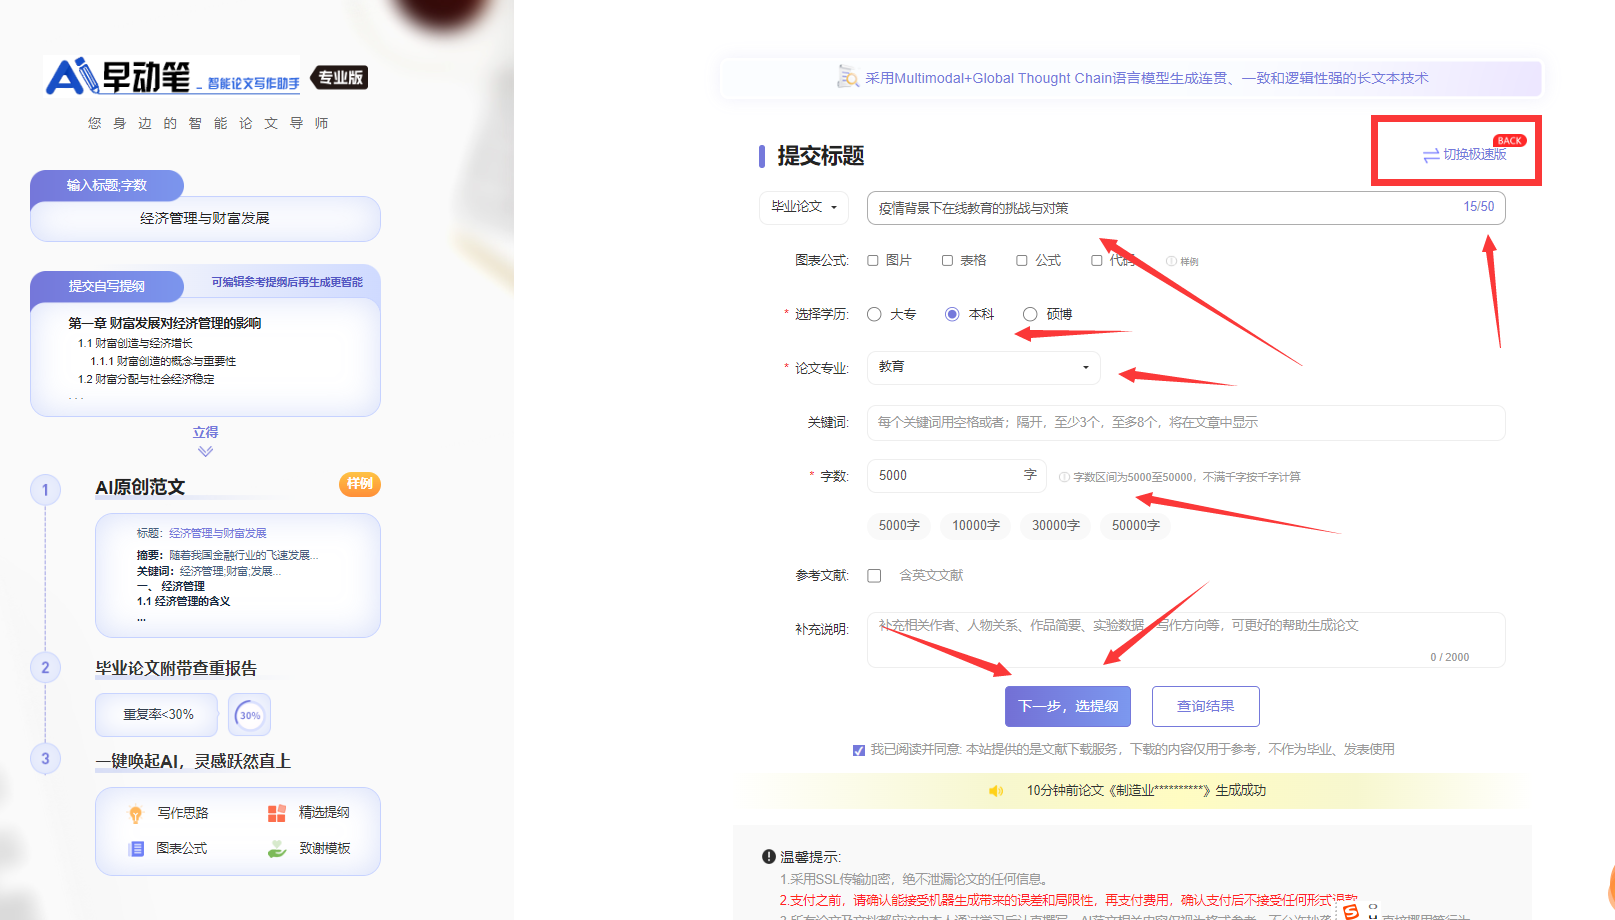Click the orange grid icon for 精选提纲
Screen dimensions: 1615x920
point(277,813)
